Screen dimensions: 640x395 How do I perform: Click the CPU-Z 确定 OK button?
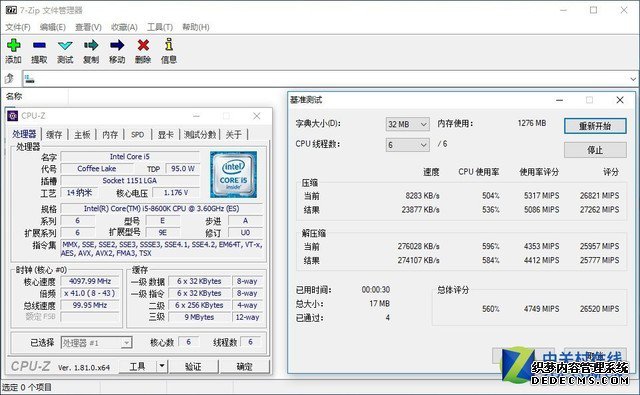tap(244, 366)
